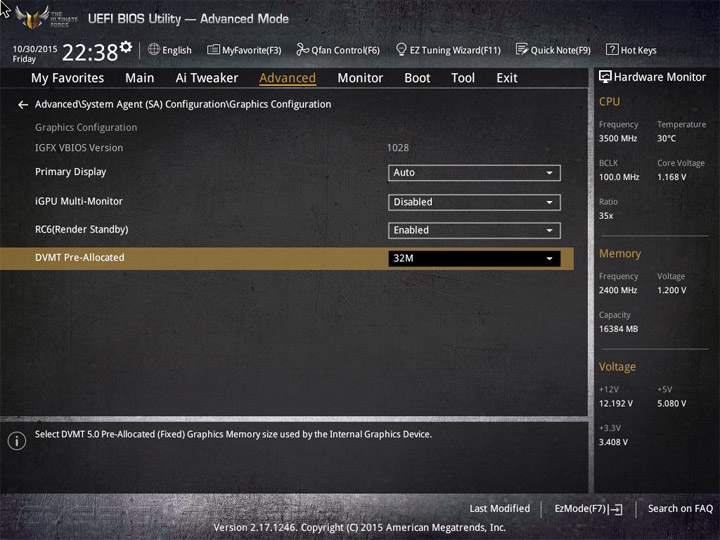Click the info icon in the help area
Viewport: 720px width, 540px height.
(x=17, y=441)
